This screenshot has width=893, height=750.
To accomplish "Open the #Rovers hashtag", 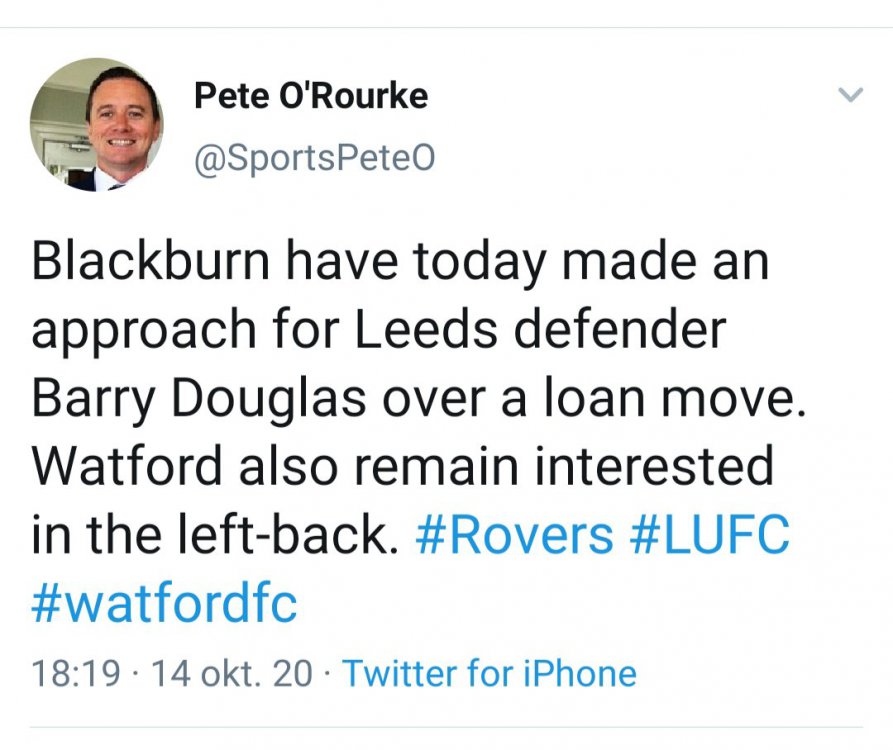I will coord(513,536).
